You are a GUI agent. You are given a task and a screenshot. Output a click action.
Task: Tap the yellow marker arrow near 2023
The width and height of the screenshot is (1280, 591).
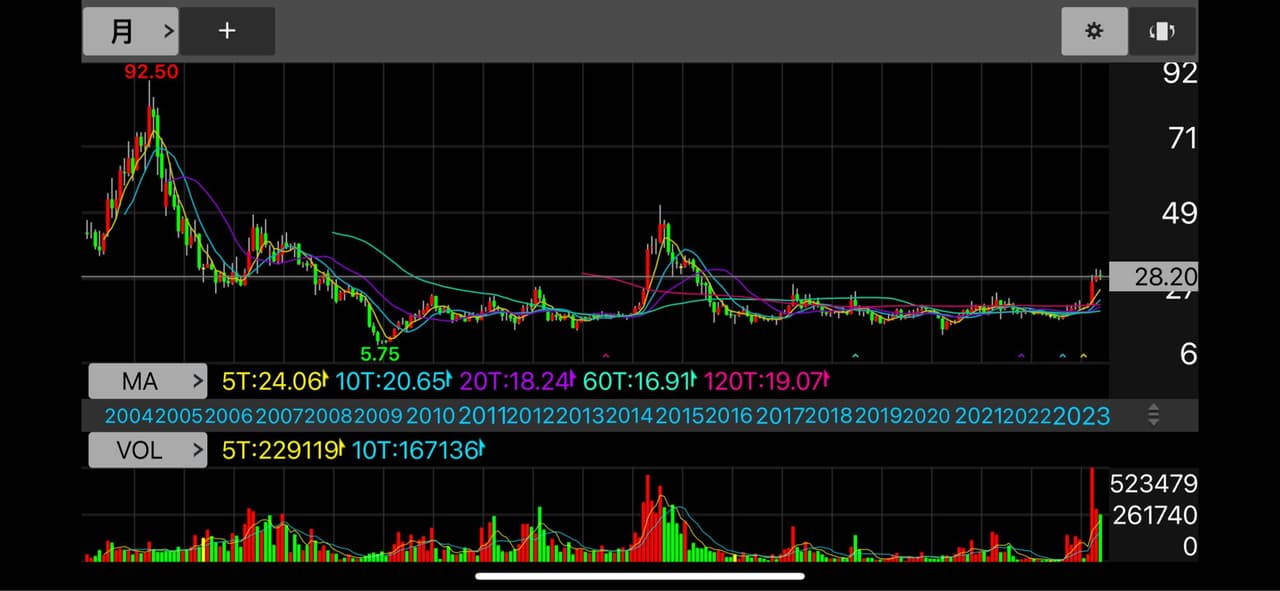click(x=1083, y=356)
